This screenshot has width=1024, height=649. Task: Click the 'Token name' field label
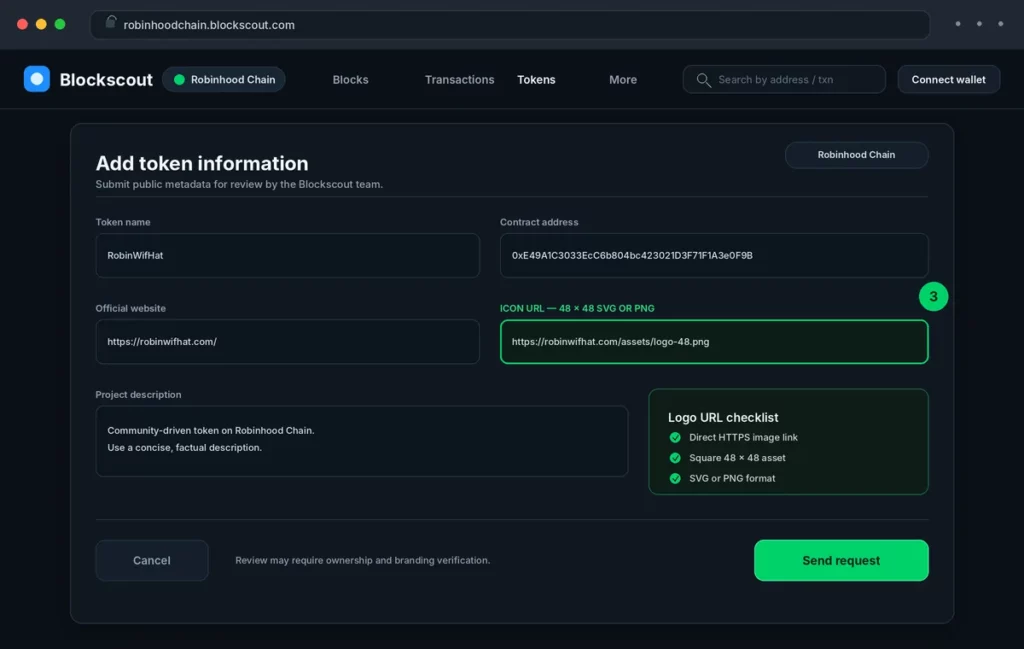(x=123, y=222)
